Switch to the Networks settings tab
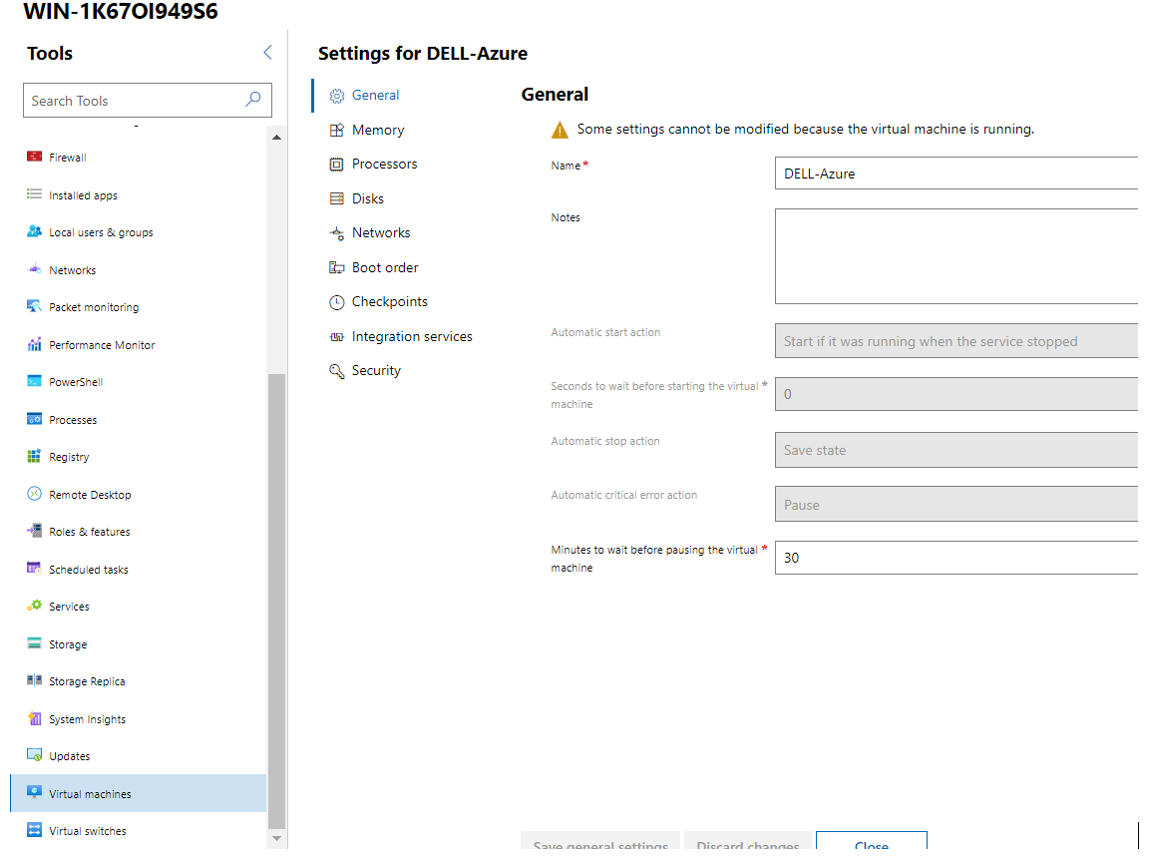1159x866 pixels. (x=381, y=233)
